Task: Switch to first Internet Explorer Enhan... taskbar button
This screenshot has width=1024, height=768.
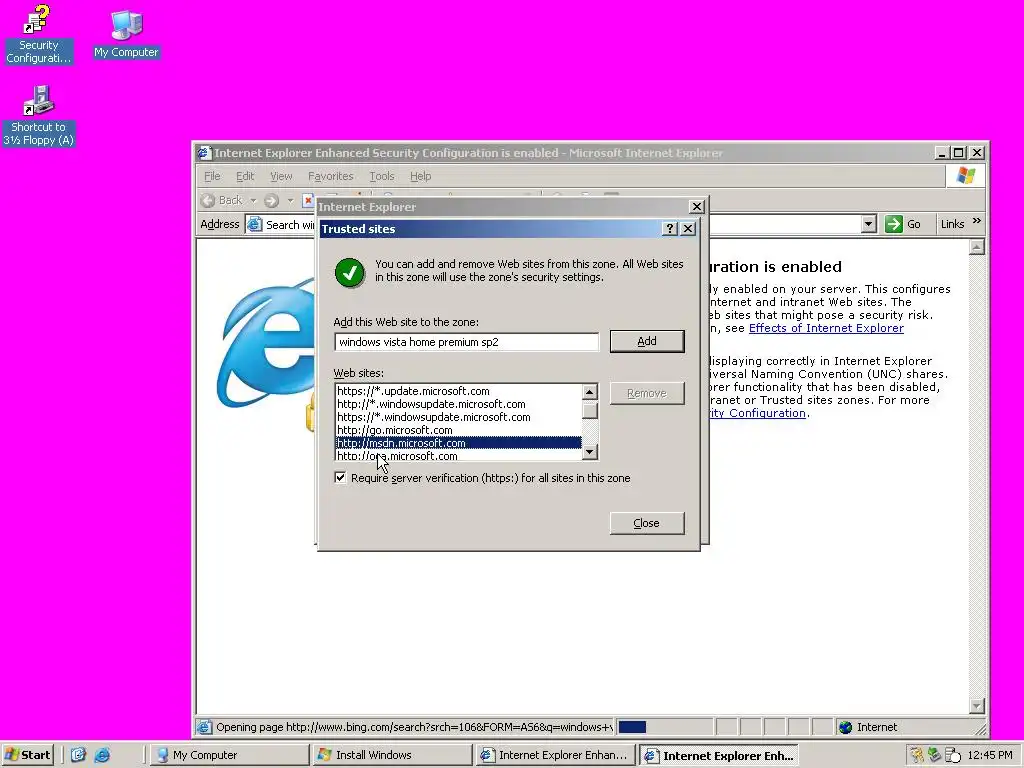Action: (556, 755)
